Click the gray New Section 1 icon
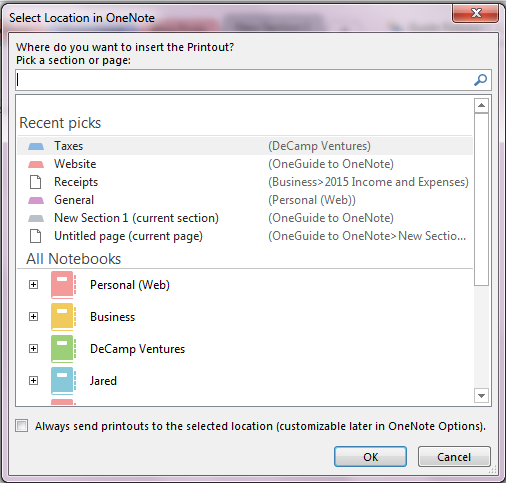The image size is (506, 483). [36, 218]
